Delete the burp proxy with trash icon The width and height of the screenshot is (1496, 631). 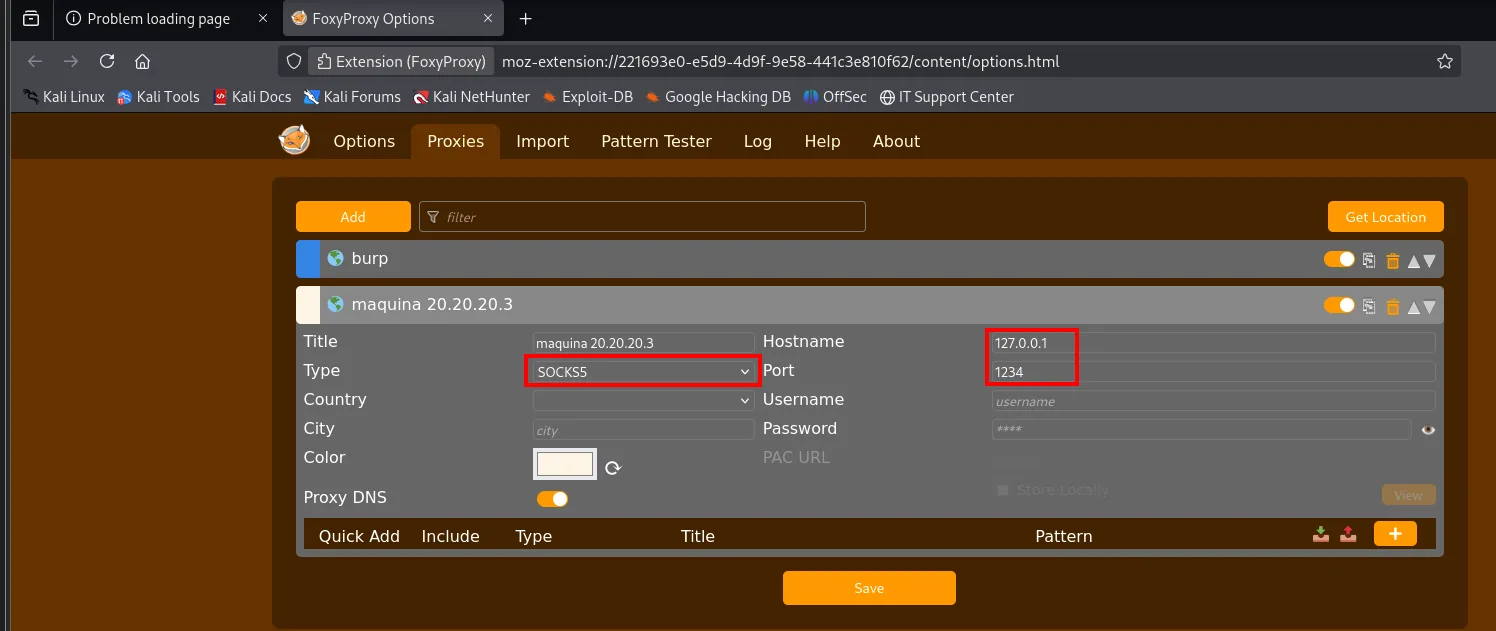pos(1393,261)
